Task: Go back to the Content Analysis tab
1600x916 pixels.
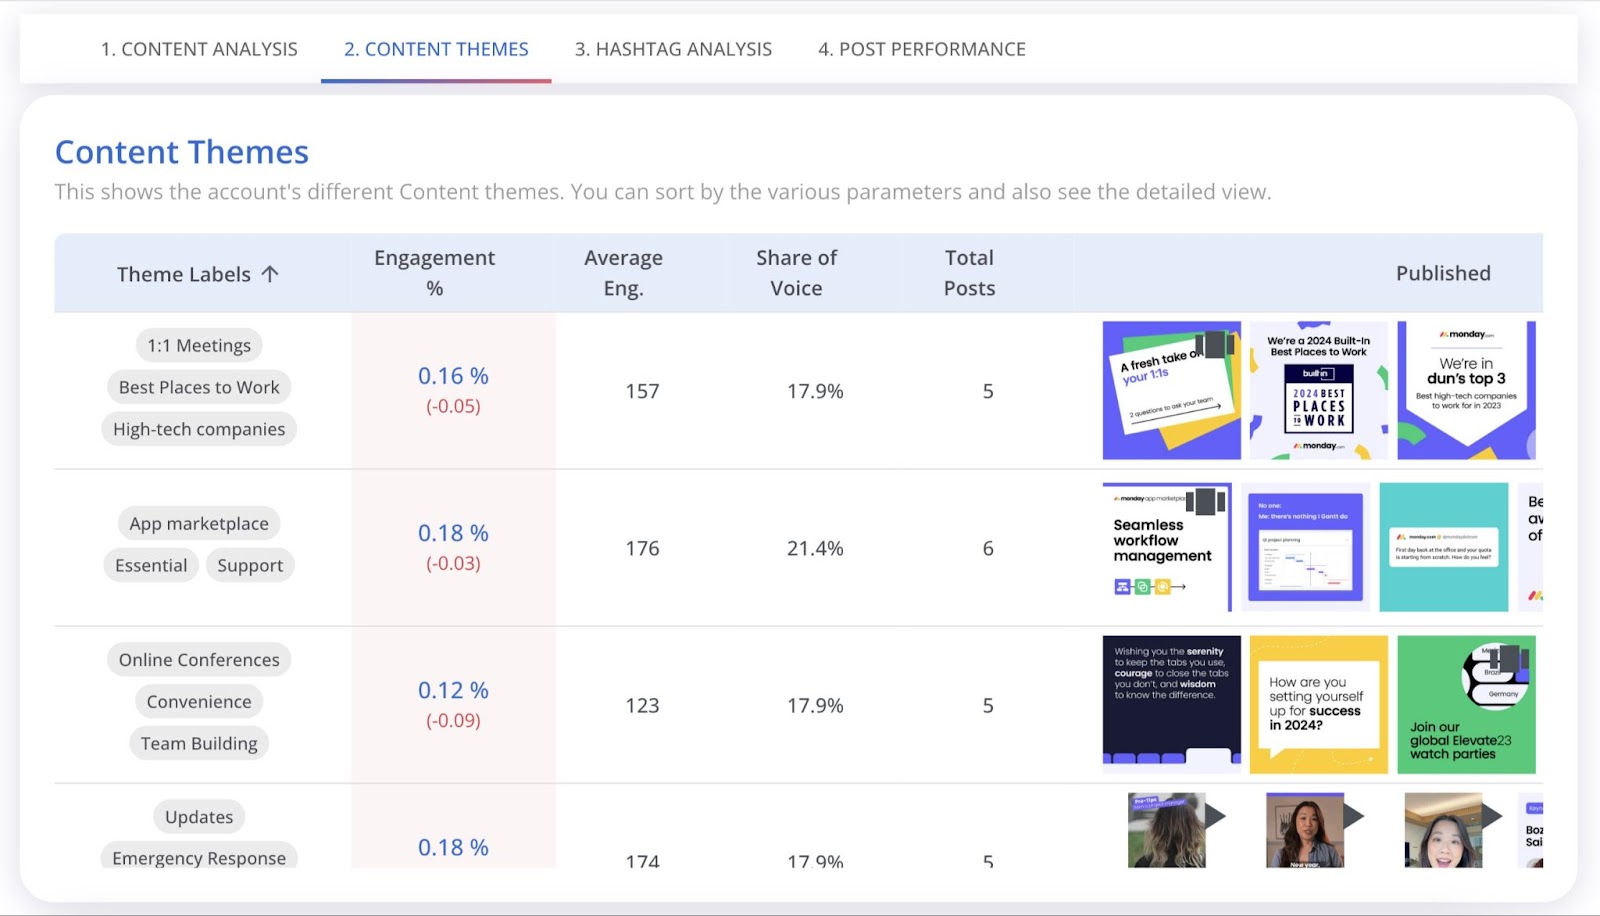Action: point(199,48)
